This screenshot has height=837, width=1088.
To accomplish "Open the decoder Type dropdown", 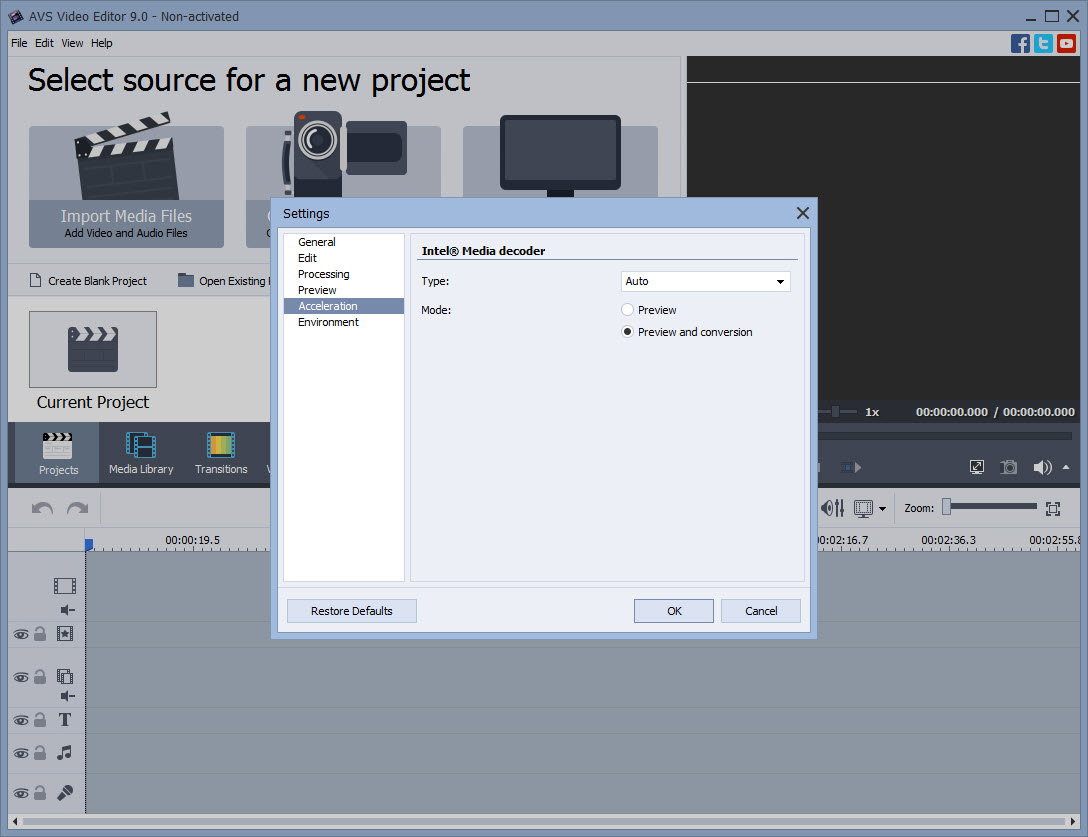I will click(705, 281).
